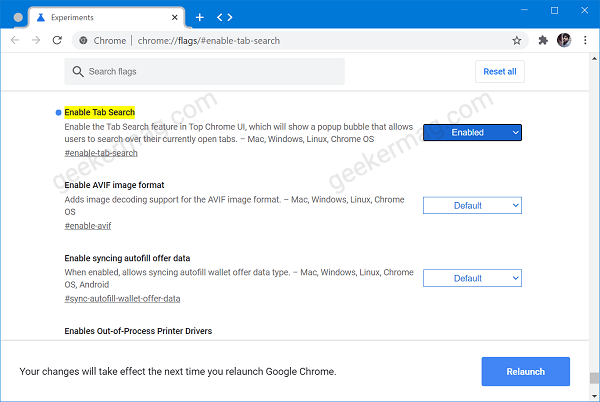Go forward using the forward arrow

coord(36,40)
